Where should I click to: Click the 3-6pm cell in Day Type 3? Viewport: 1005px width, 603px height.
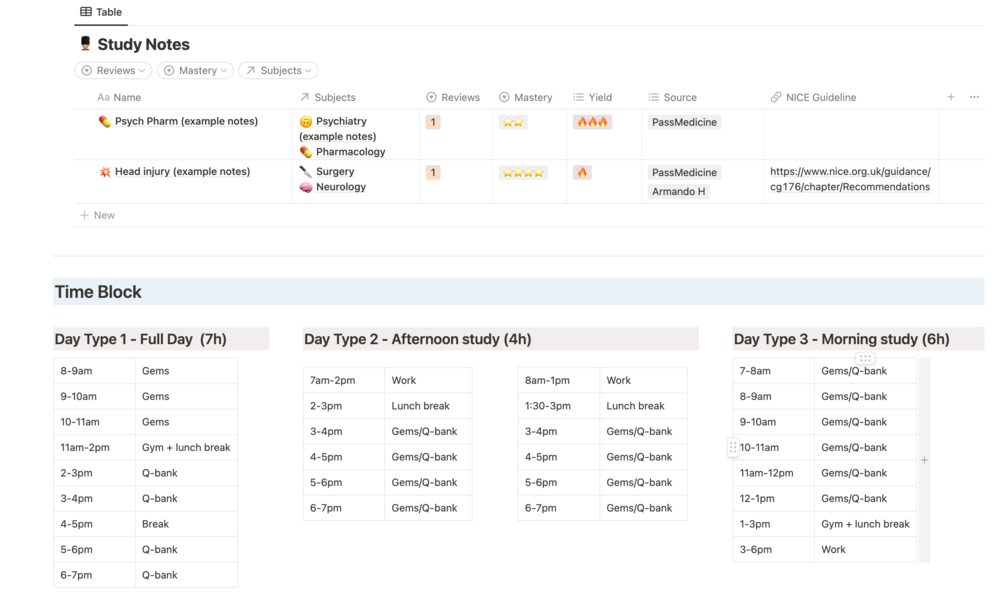pos(773,550)
